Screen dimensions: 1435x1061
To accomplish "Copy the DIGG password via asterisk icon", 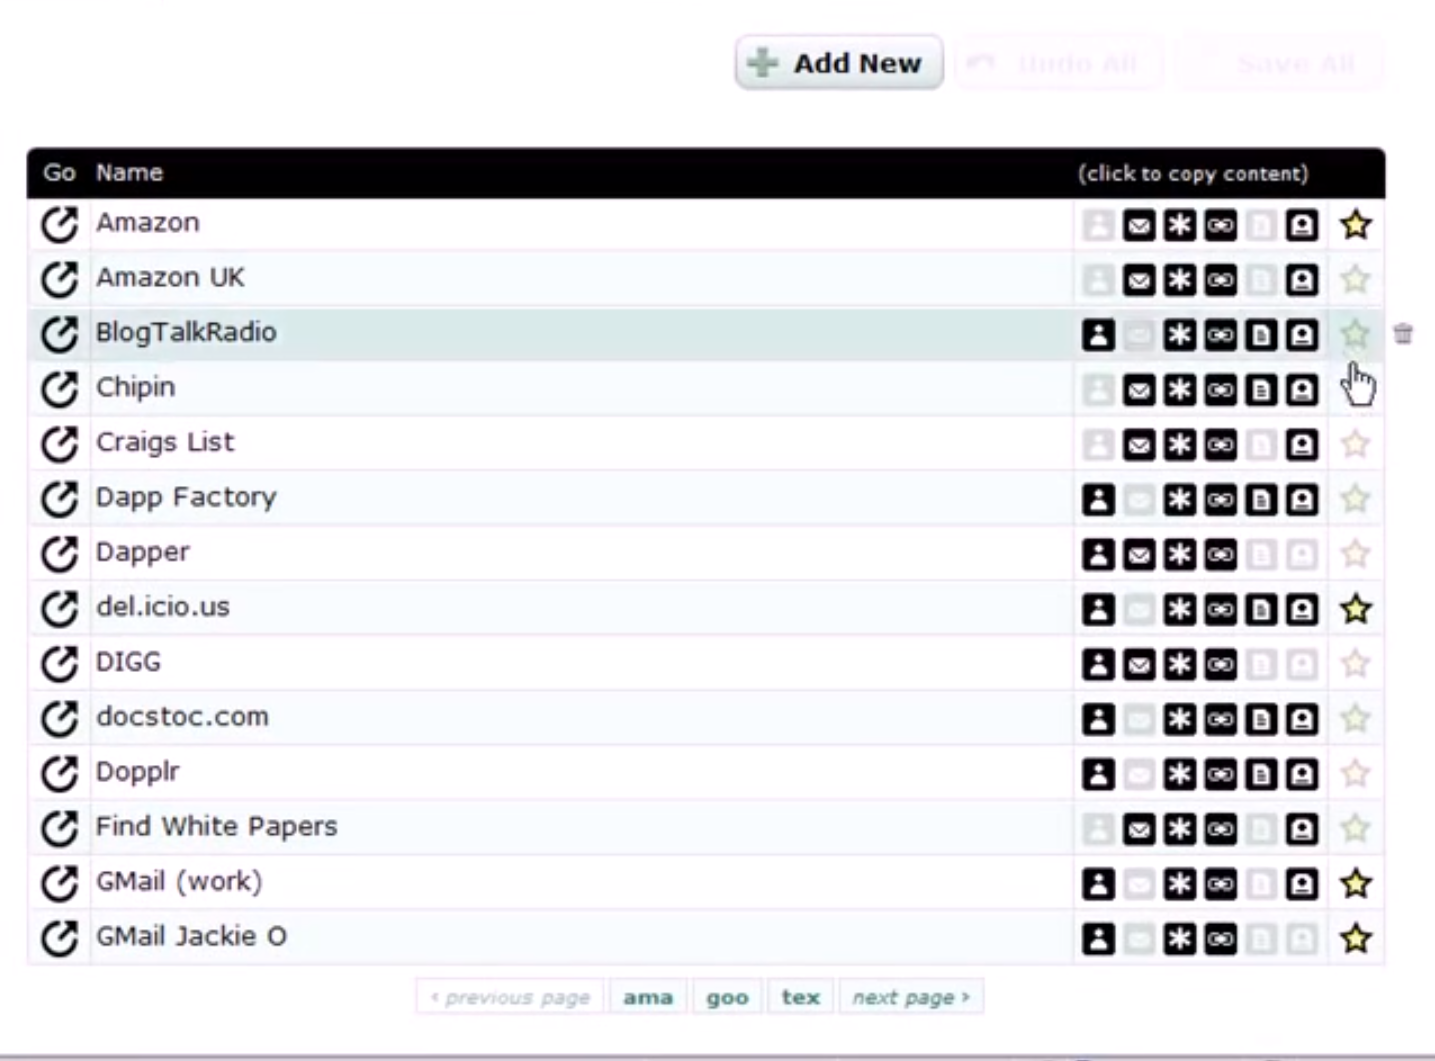I will [x=1180, y=665].
